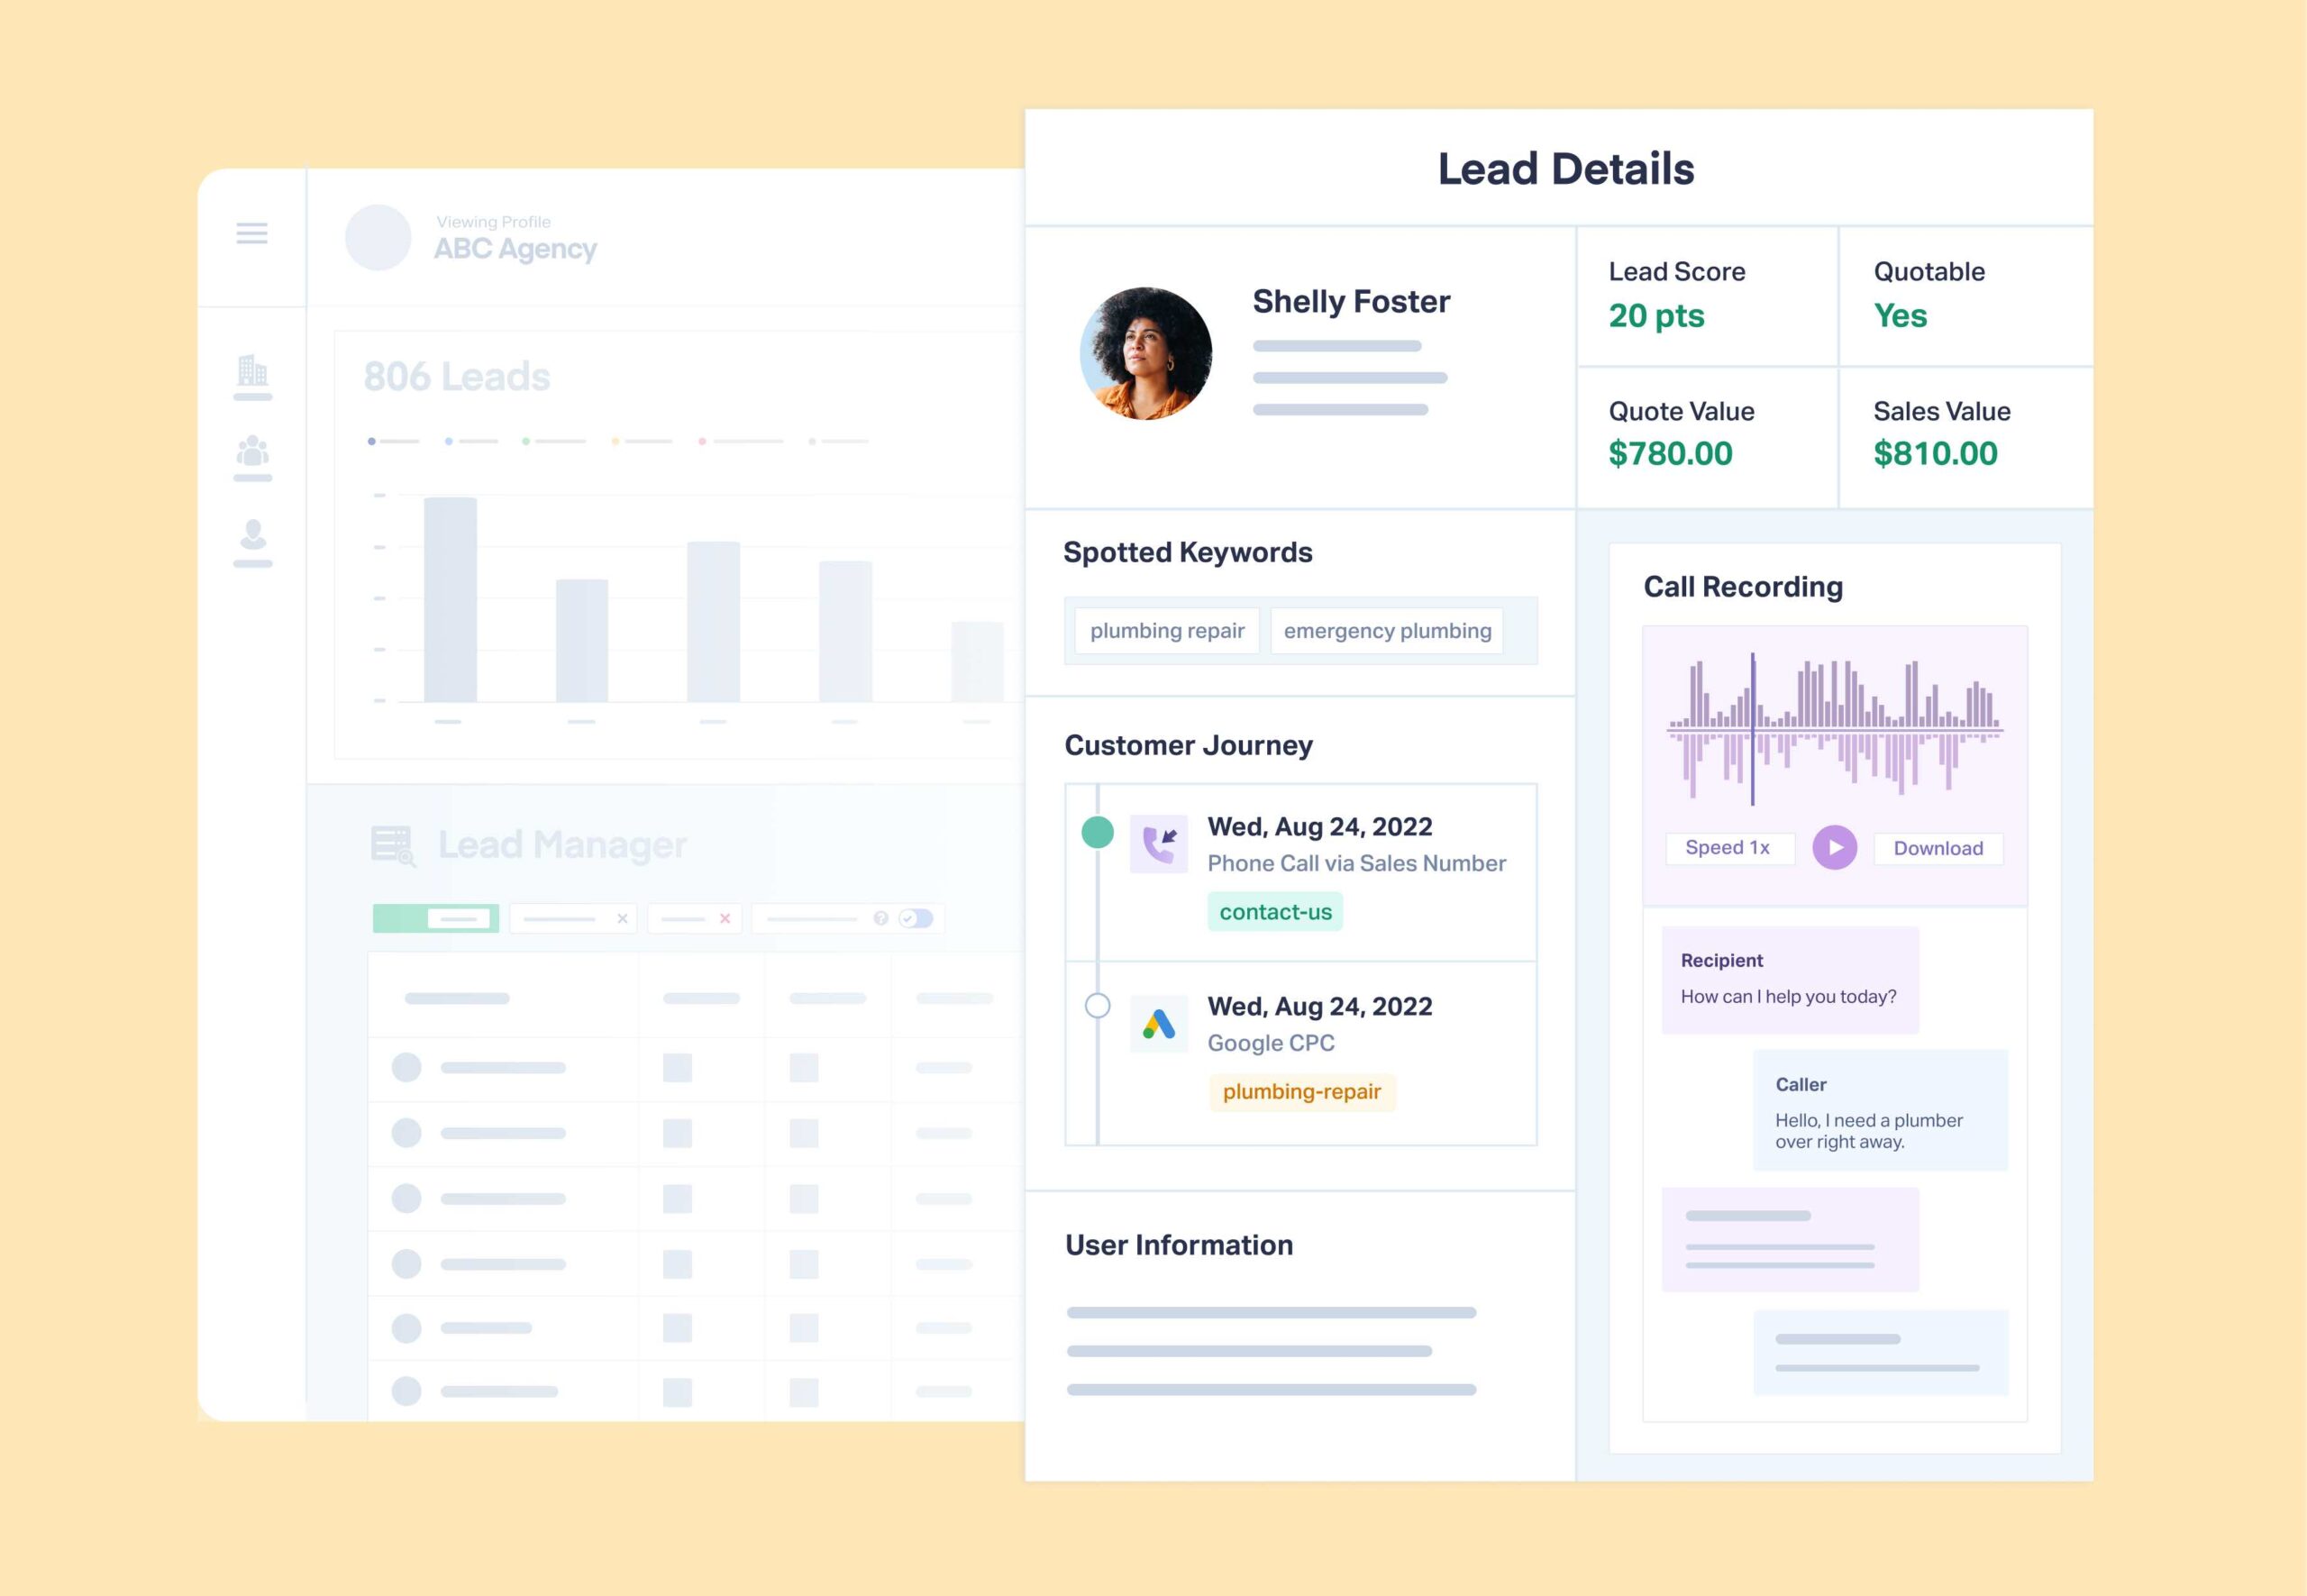
Task: Click the incoming phone call icon
Action: [1159, 844]
